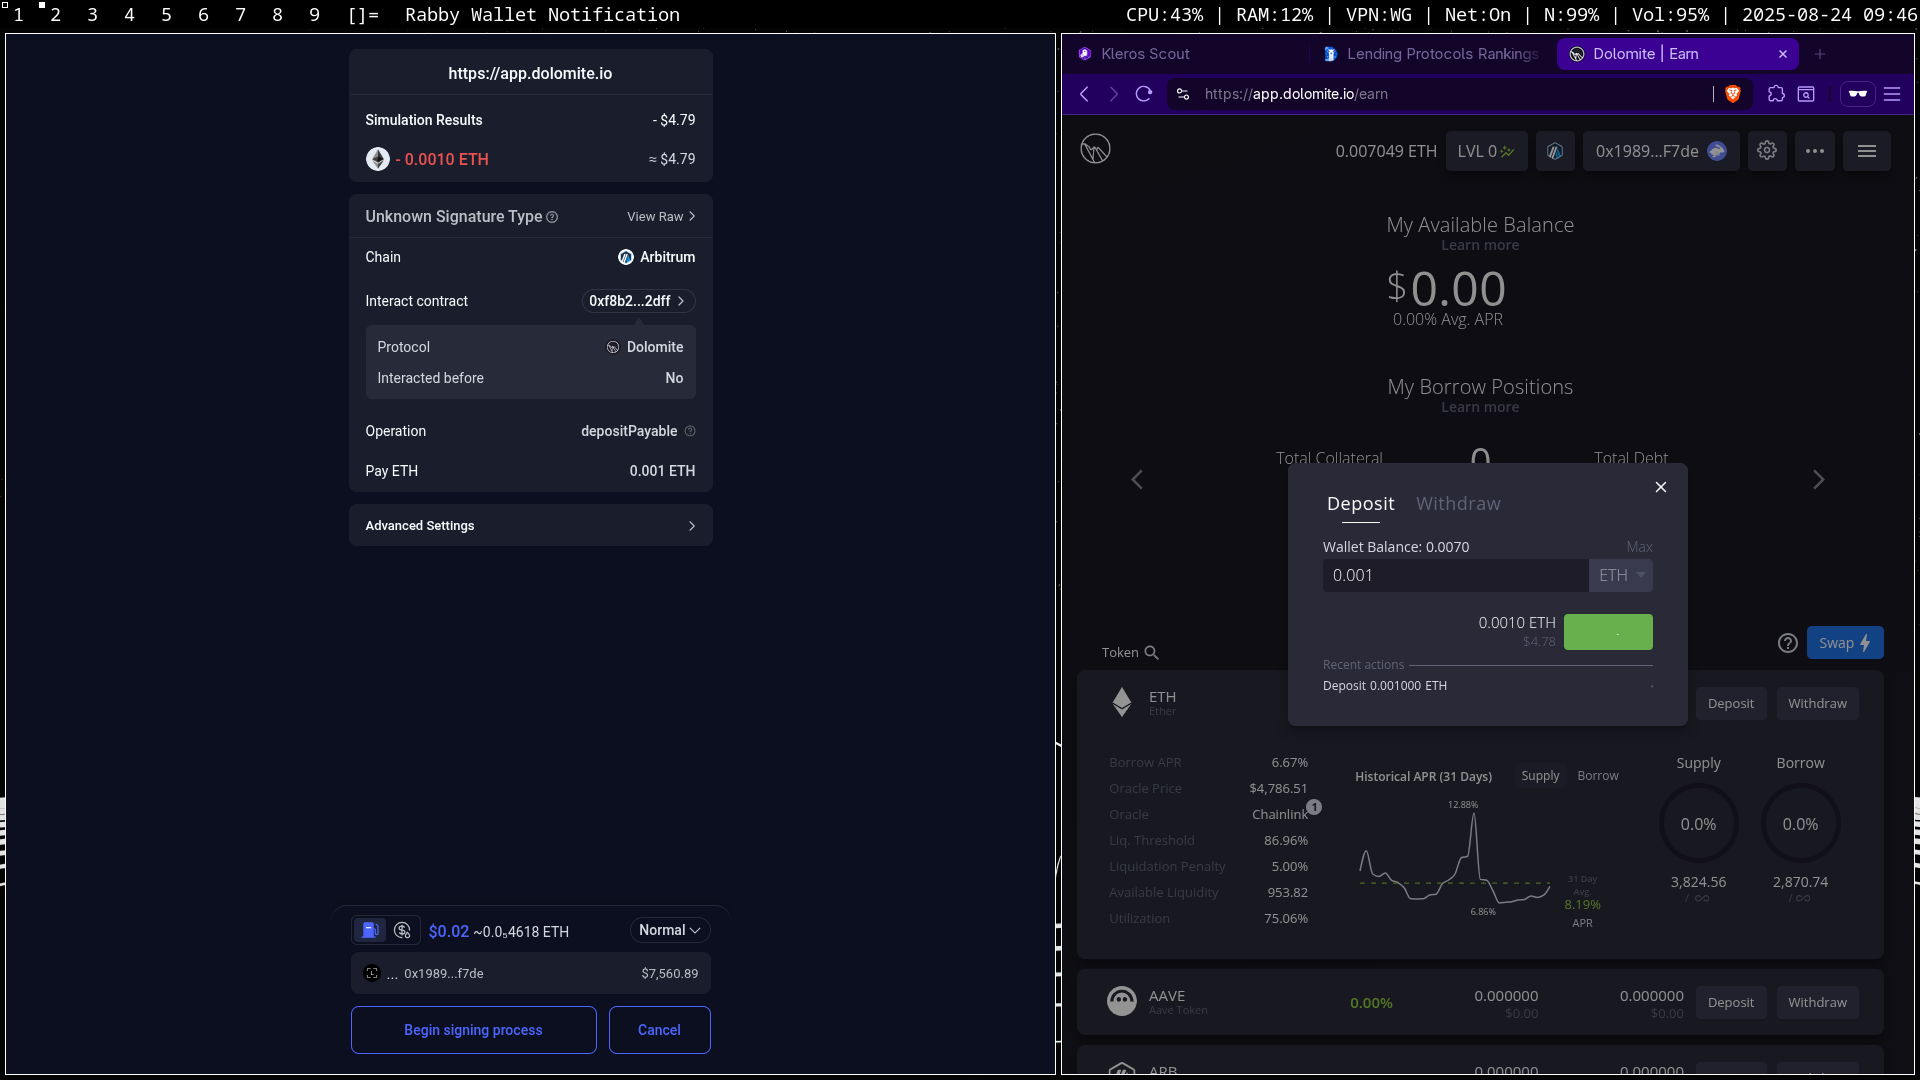
Task: Click the green confirm button in modal
Action: click(x=1608, y=632)
